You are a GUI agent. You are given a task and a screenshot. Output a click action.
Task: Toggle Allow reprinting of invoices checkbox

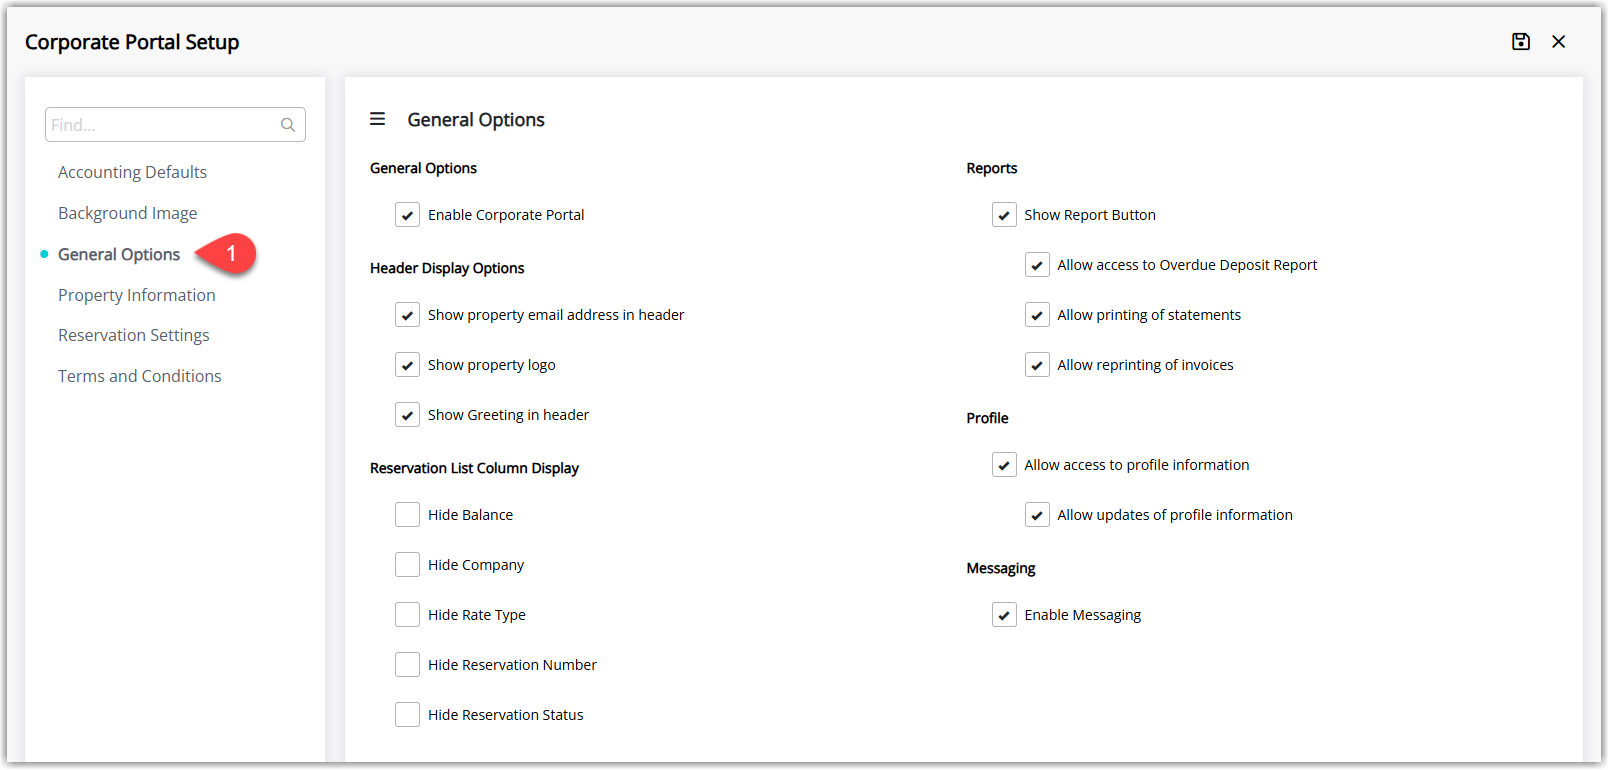pyautogui.click(x=1037, y=365)
